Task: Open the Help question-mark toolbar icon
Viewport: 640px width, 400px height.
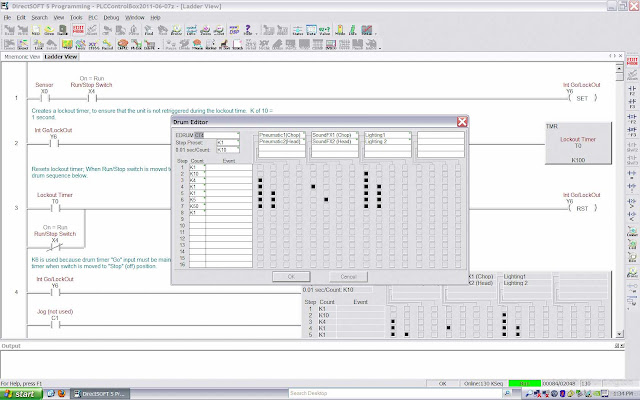Action: tap(248, 30)
